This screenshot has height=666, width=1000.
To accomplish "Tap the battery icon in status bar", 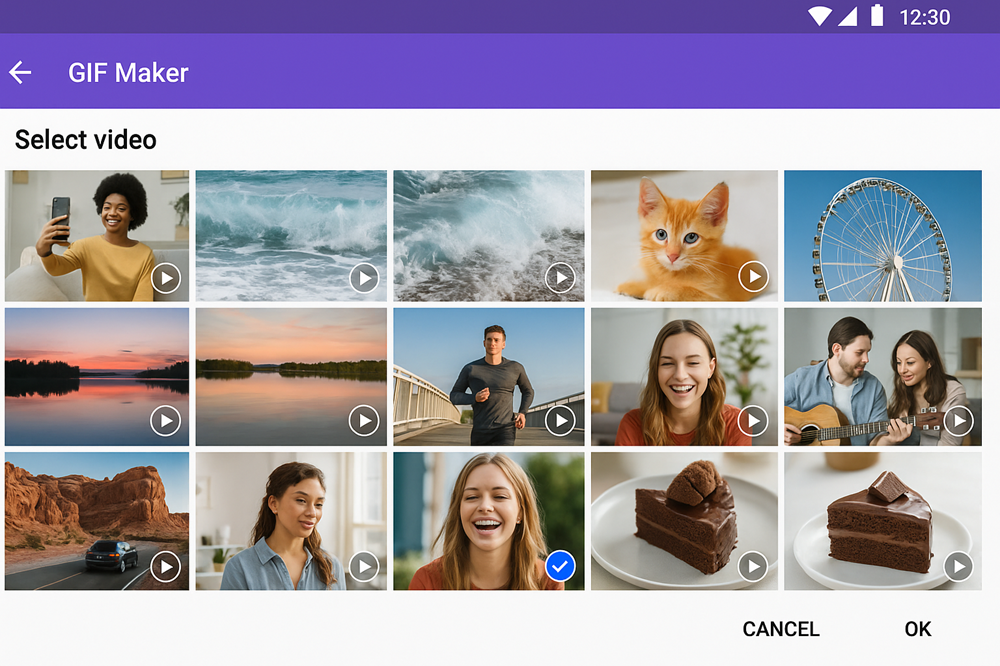I will tap(877, 16).
